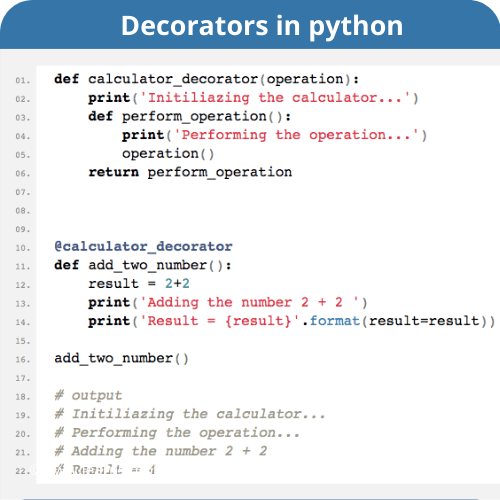Select the 'def perform_operation():' line
Viewport: 500px width, 500px height.
click(190, 117)
